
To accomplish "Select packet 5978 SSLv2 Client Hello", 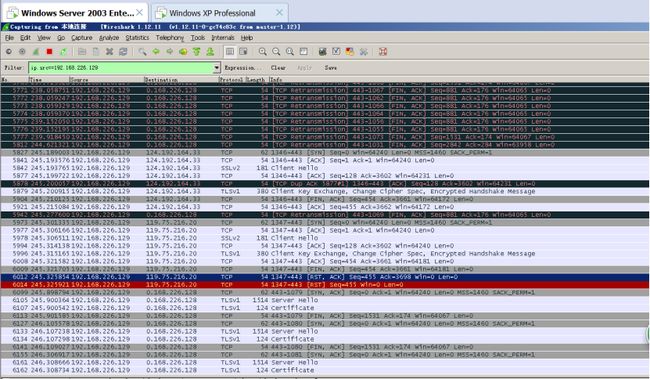I will [x=325, y=238].
